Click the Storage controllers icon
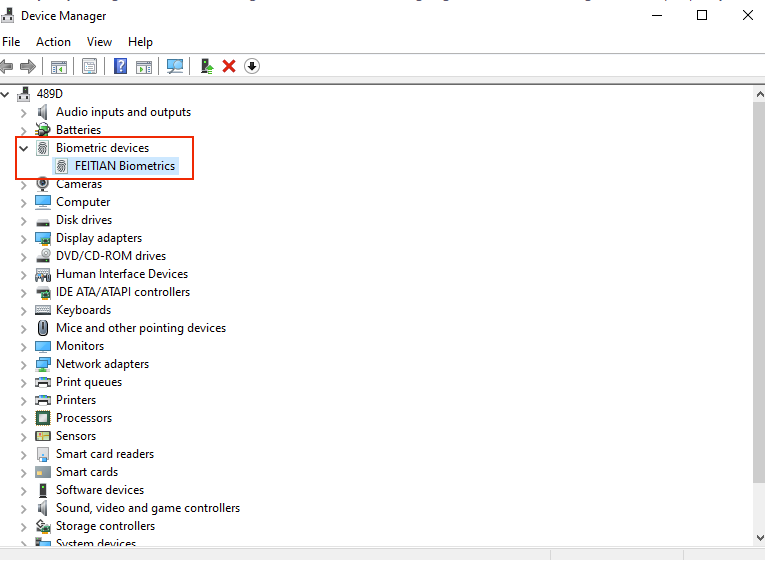Screen dimensions: 771x565 [x=43, y=526]
